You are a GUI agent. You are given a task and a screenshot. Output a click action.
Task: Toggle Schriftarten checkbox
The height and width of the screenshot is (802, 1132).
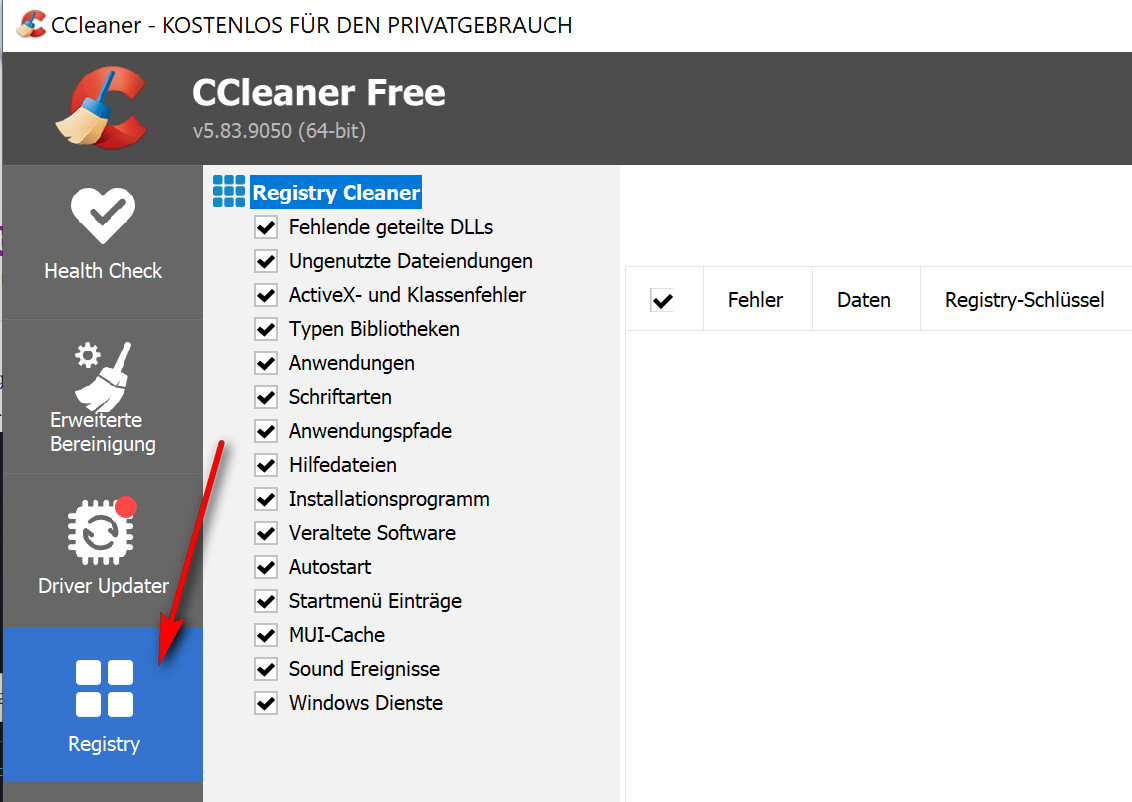pyautogui.click(x=266, y=397)
